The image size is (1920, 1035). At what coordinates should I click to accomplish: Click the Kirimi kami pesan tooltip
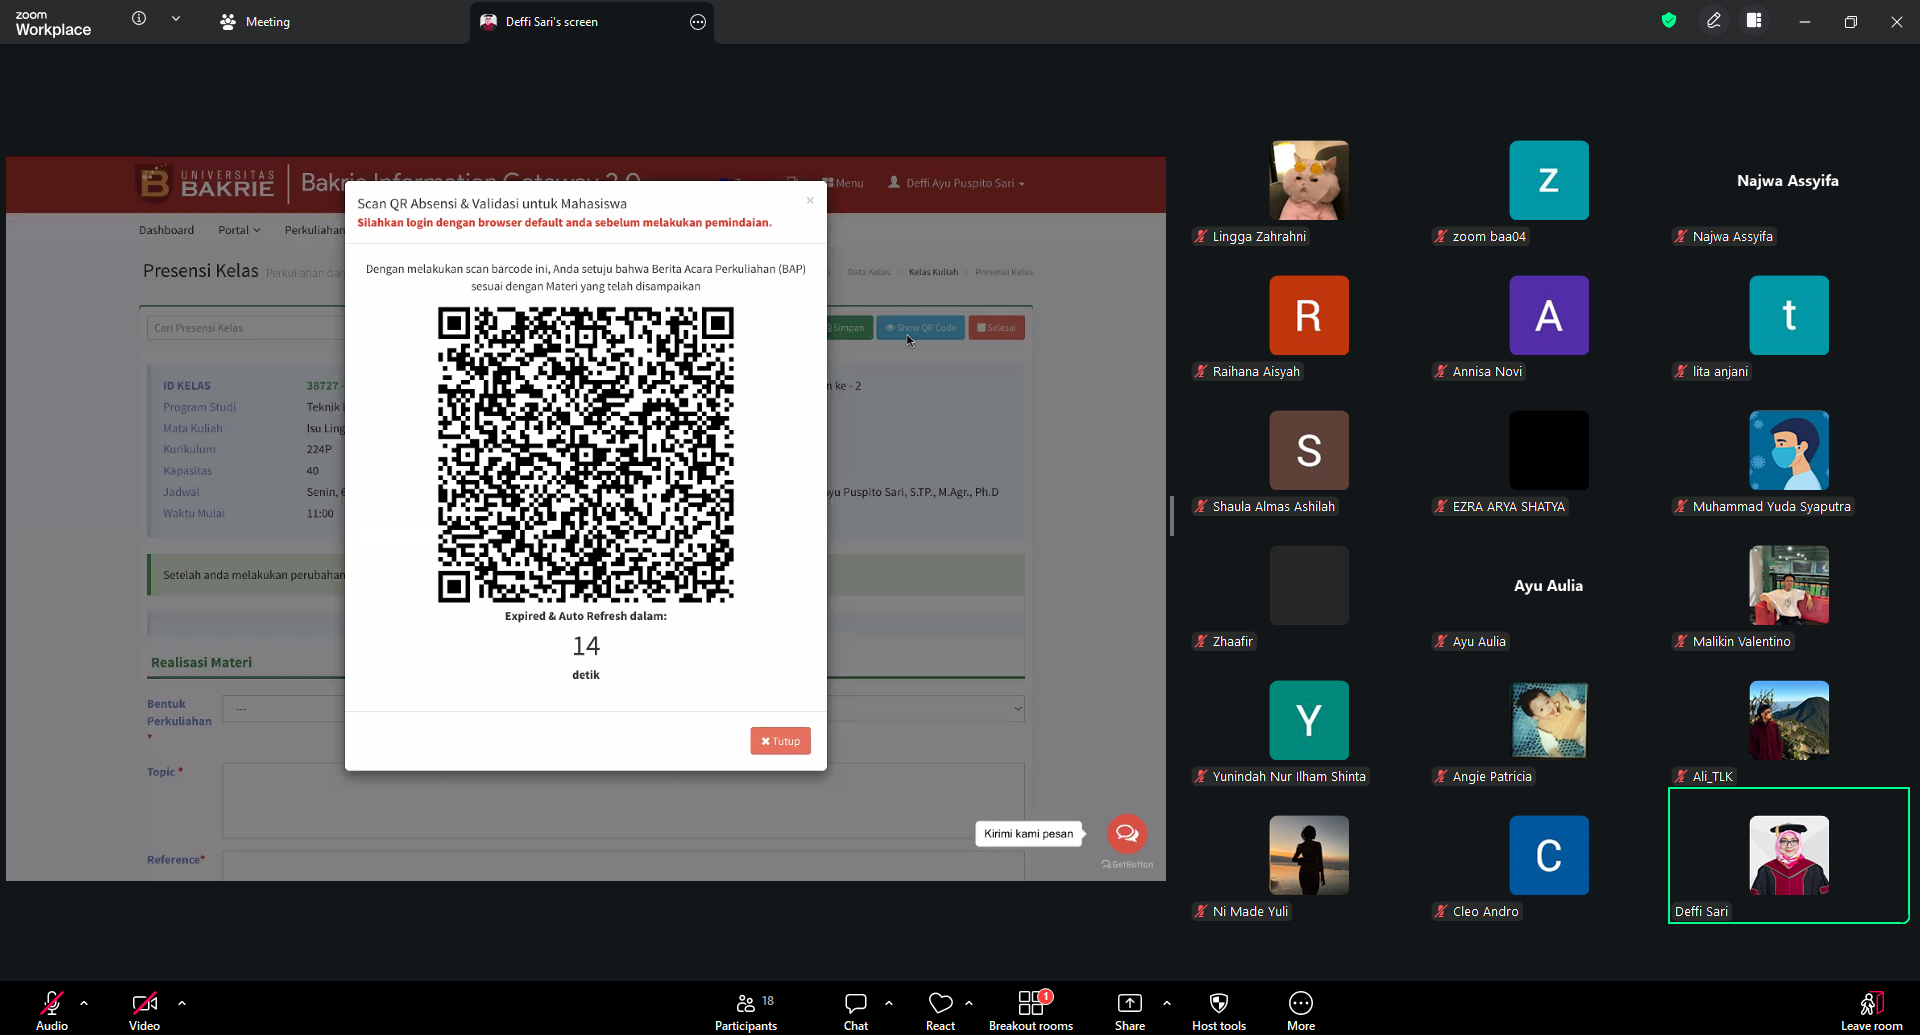click(x=1028, y=834)
